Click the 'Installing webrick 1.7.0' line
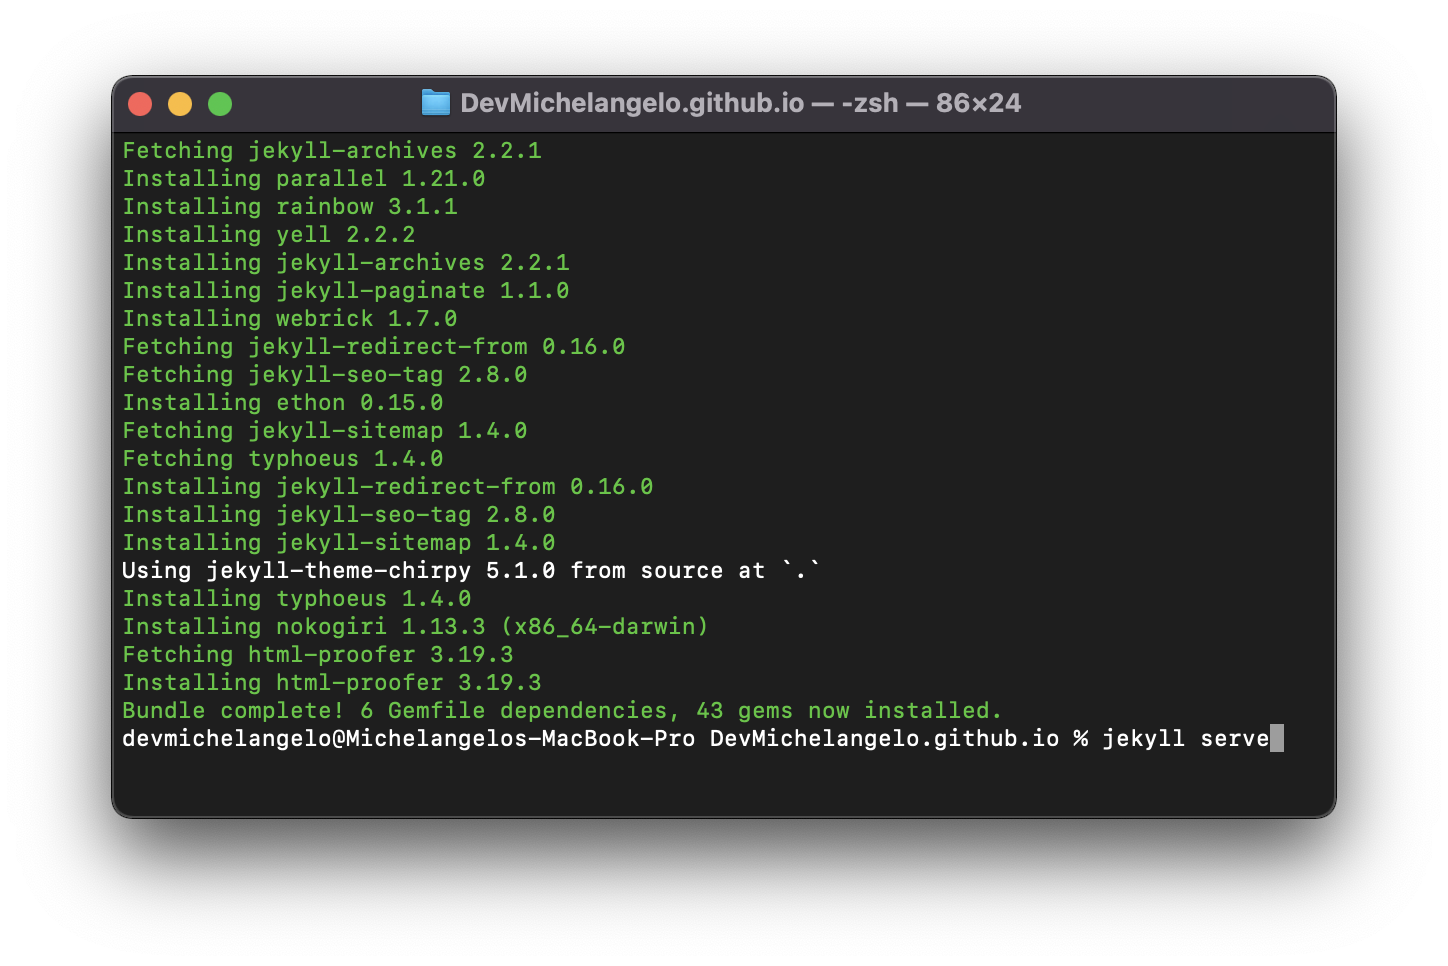1448x966 pixels. [289, 319]
